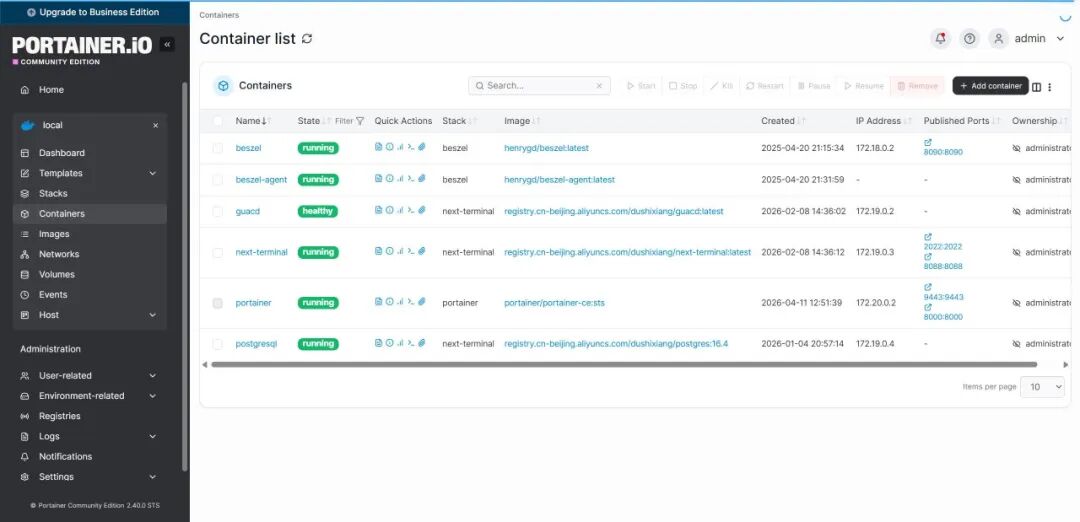This screenshot has width=1080, height=522.
Task: Click Add container button
Action: click(990, 86)
